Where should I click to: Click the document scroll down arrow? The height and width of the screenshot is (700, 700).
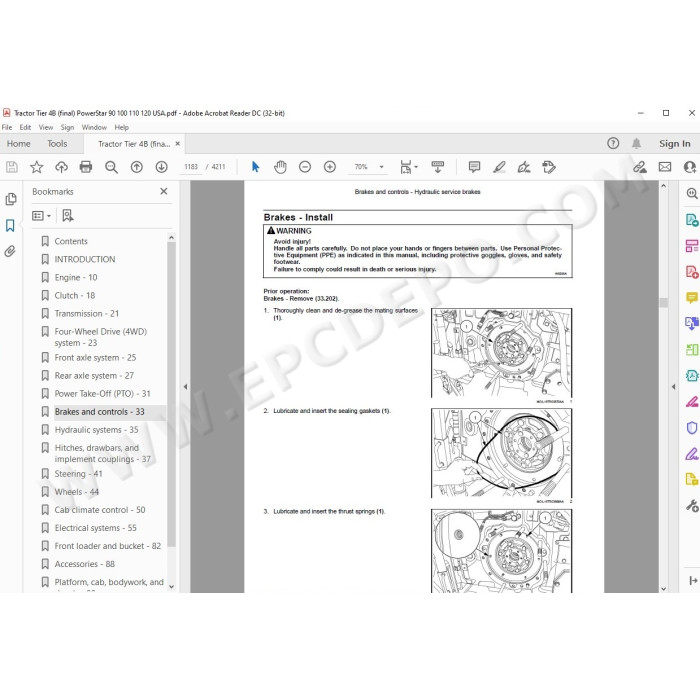(663, 588)
